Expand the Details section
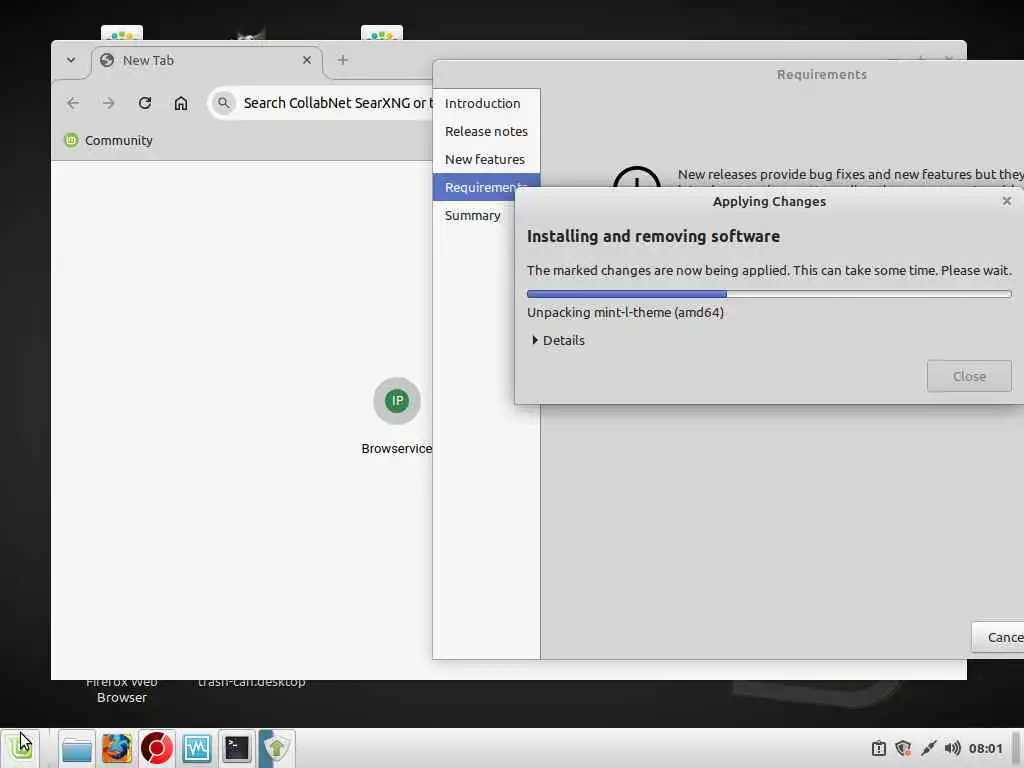Image resolution: width=1024 pixels, height=768 pixels. [x=558, y=340]
